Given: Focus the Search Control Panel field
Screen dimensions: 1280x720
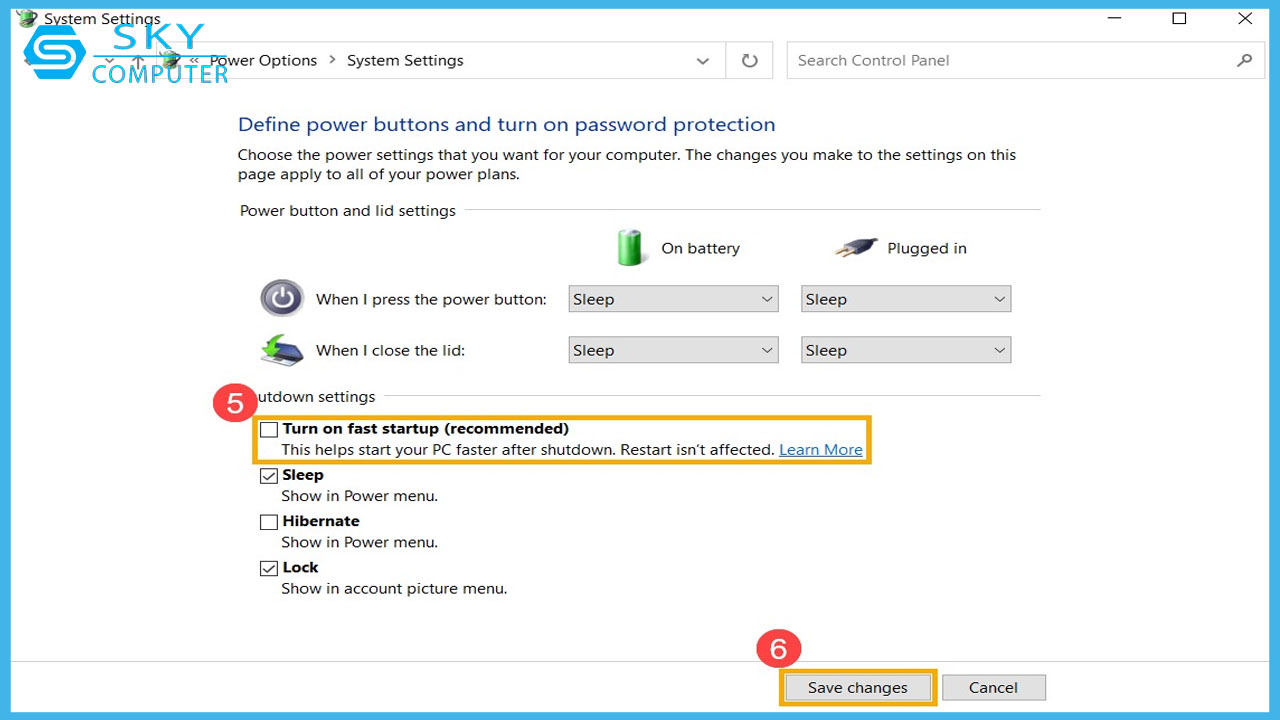Looking at the screenshot, I should (1010, 61).
